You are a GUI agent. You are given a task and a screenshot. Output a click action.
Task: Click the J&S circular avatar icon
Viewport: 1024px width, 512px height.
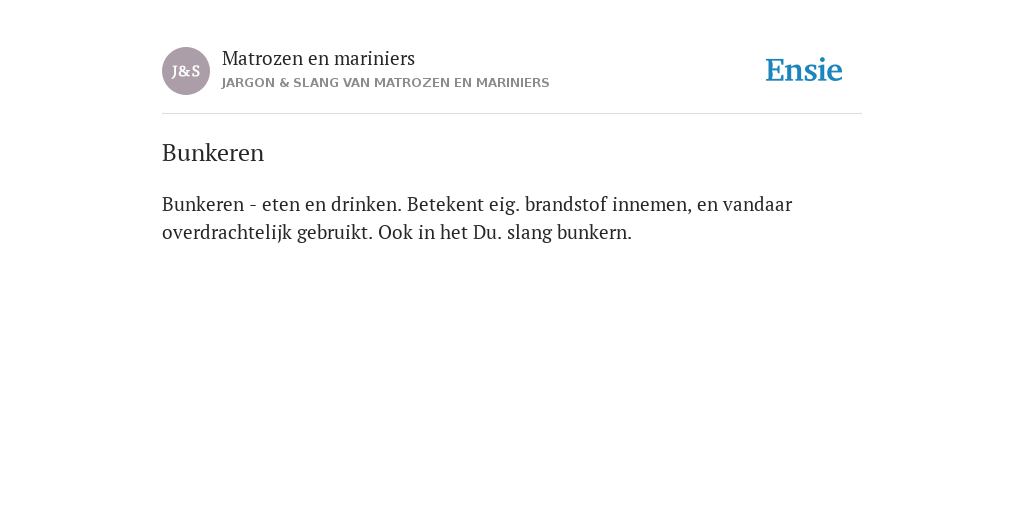pyautogui.click(x=186, y=71)
